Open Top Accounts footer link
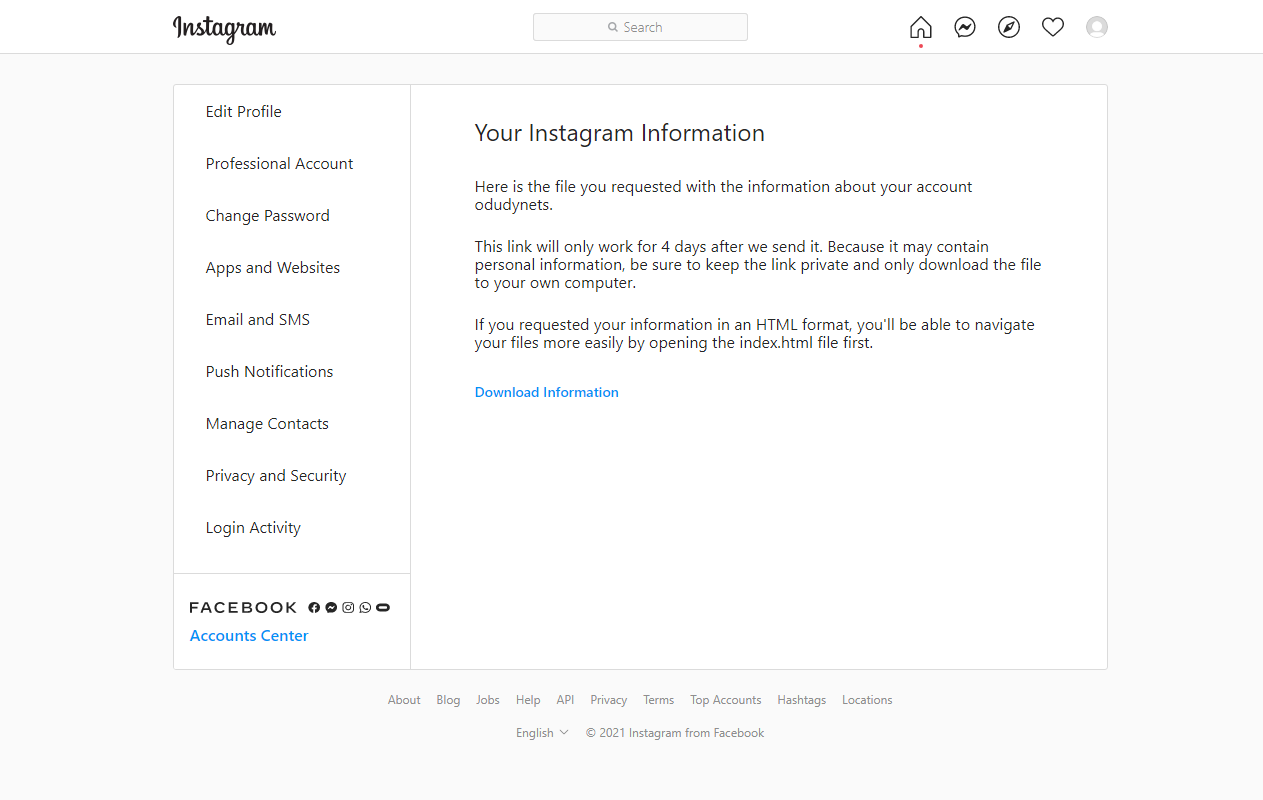The height and width of the screenshot is (800, 1263). (726, 700)
